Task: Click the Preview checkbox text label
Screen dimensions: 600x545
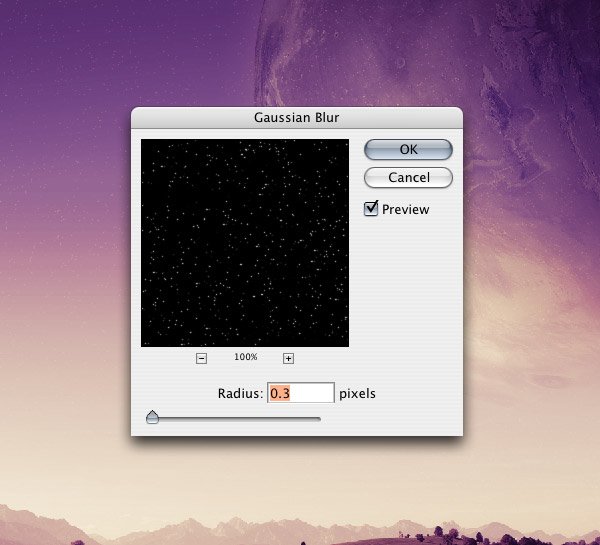Action: (x=405, y=210)
